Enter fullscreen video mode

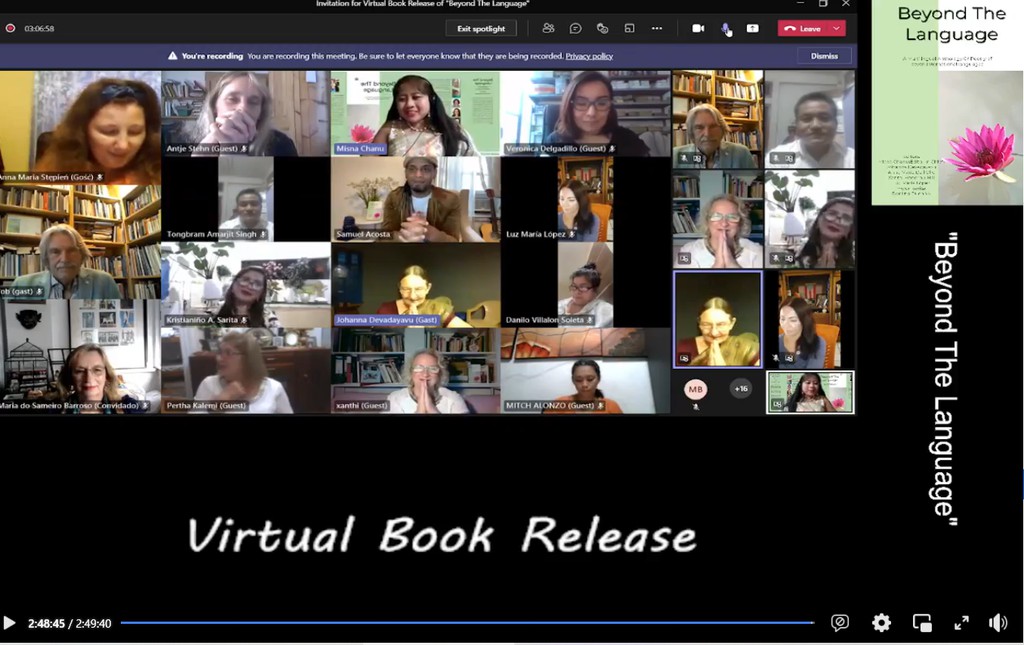coord(961,623)
